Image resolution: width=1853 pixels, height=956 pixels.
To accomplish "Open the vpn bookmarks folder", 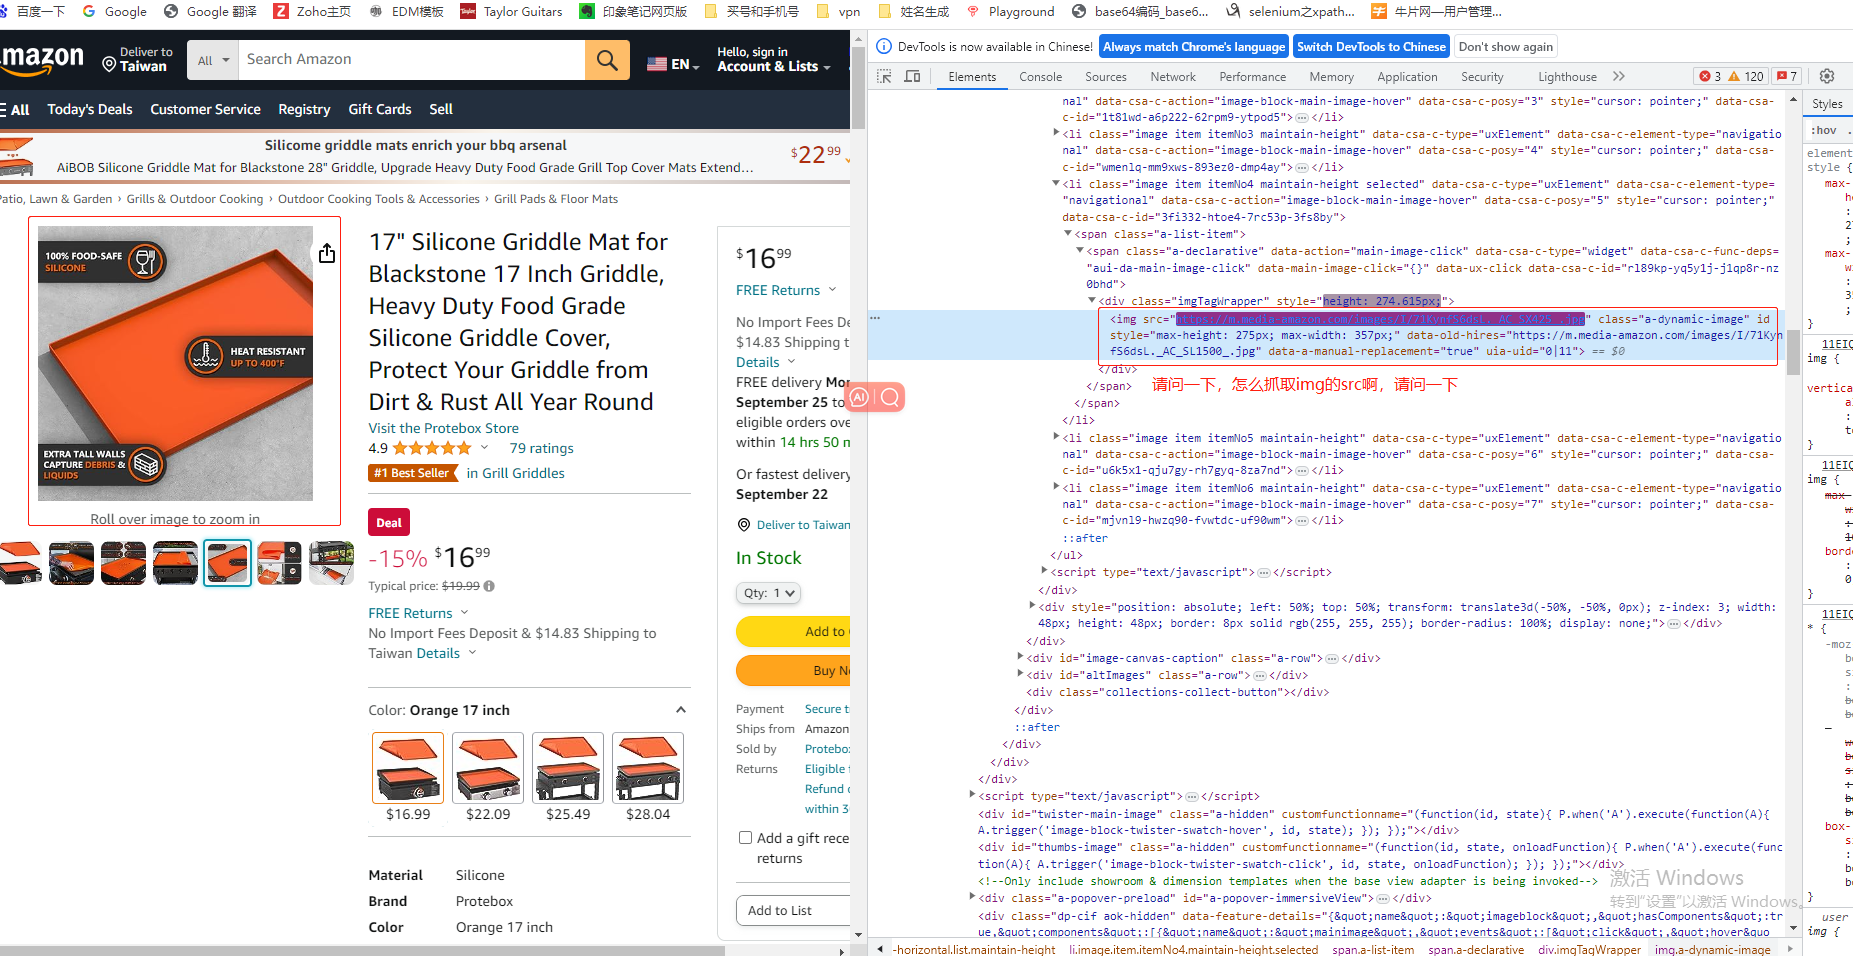I will [x=838, y=11].
